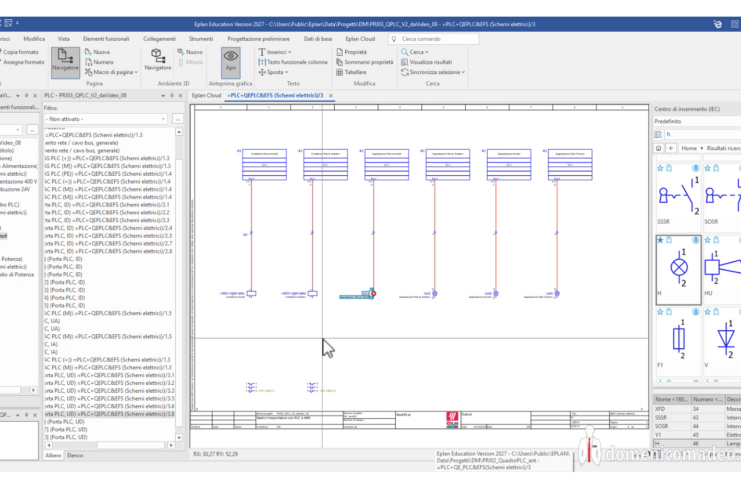Screen dimensions: 741x486
Task: Switch to the Elenco tab
Action: (x=75, y=455)
